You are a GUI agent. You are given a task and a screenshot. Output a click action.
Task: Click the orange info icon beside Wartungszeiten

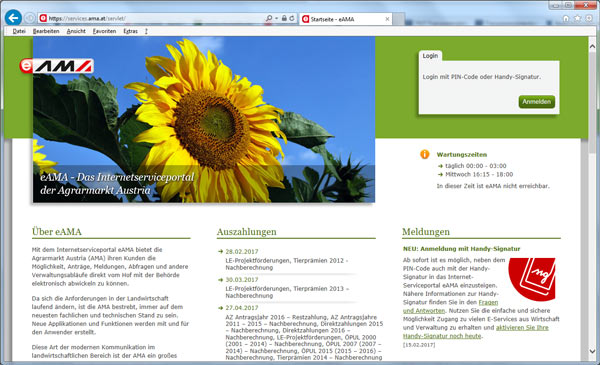[x=425, y=154]
